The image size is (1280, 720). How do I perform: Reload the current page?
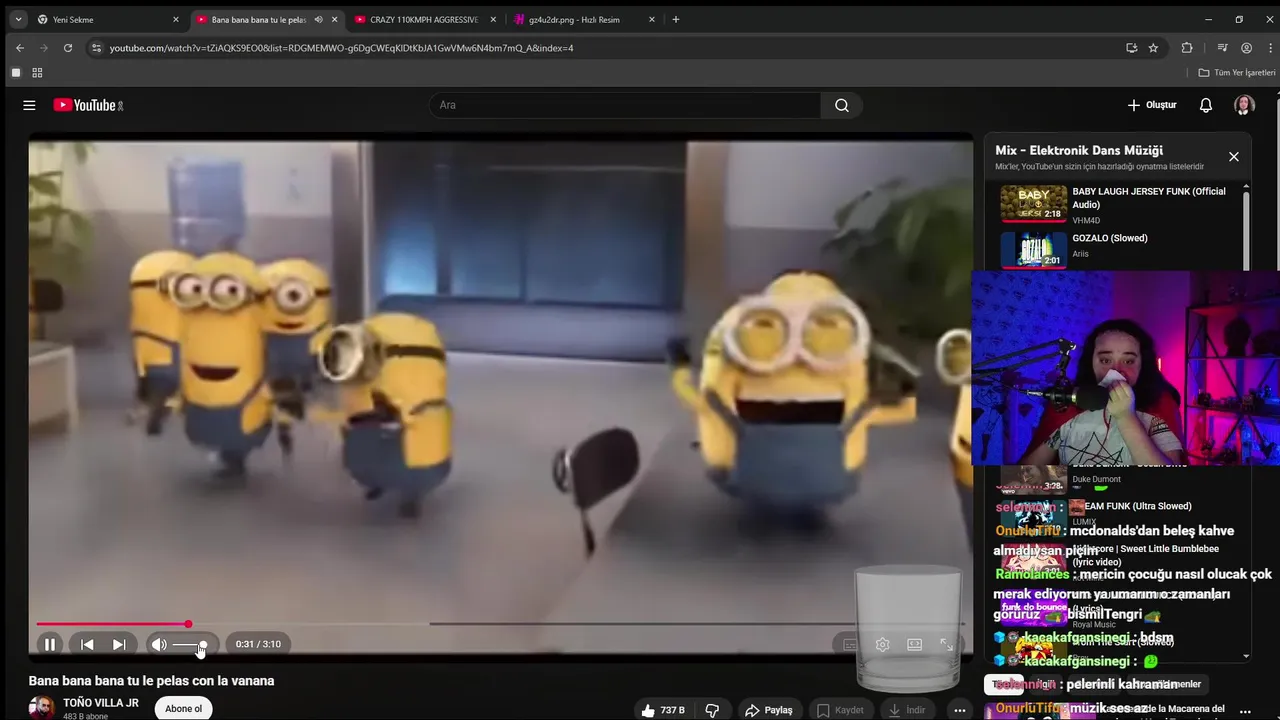[68, 48]
